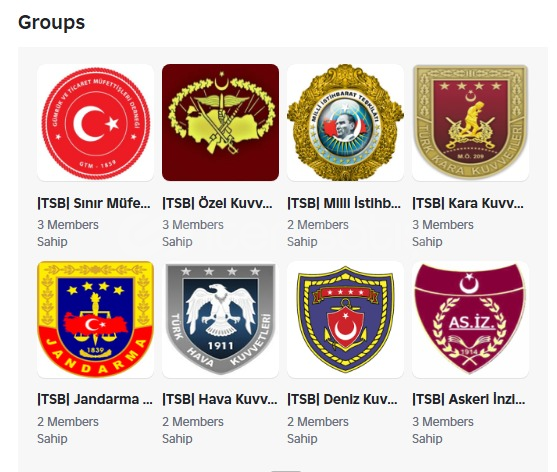Click 2 Members under Milli İstihbarat group
The width and height of the screenshot is (557, 472).
point(318,225)
